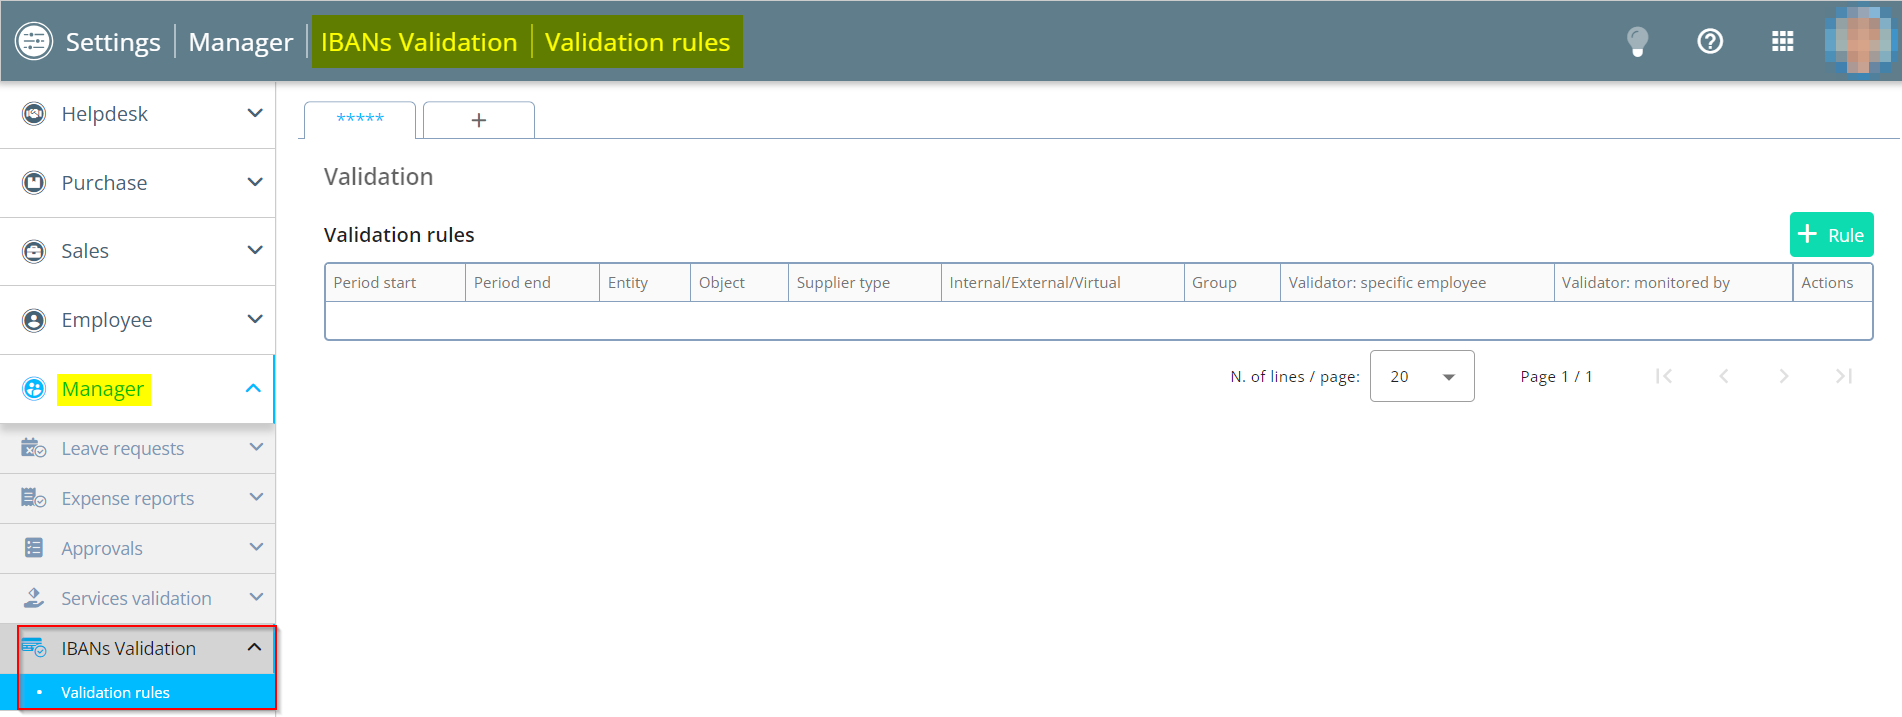Click the Leave requests calendar icon
1902x717 pixels.
(x=34, y=448)
